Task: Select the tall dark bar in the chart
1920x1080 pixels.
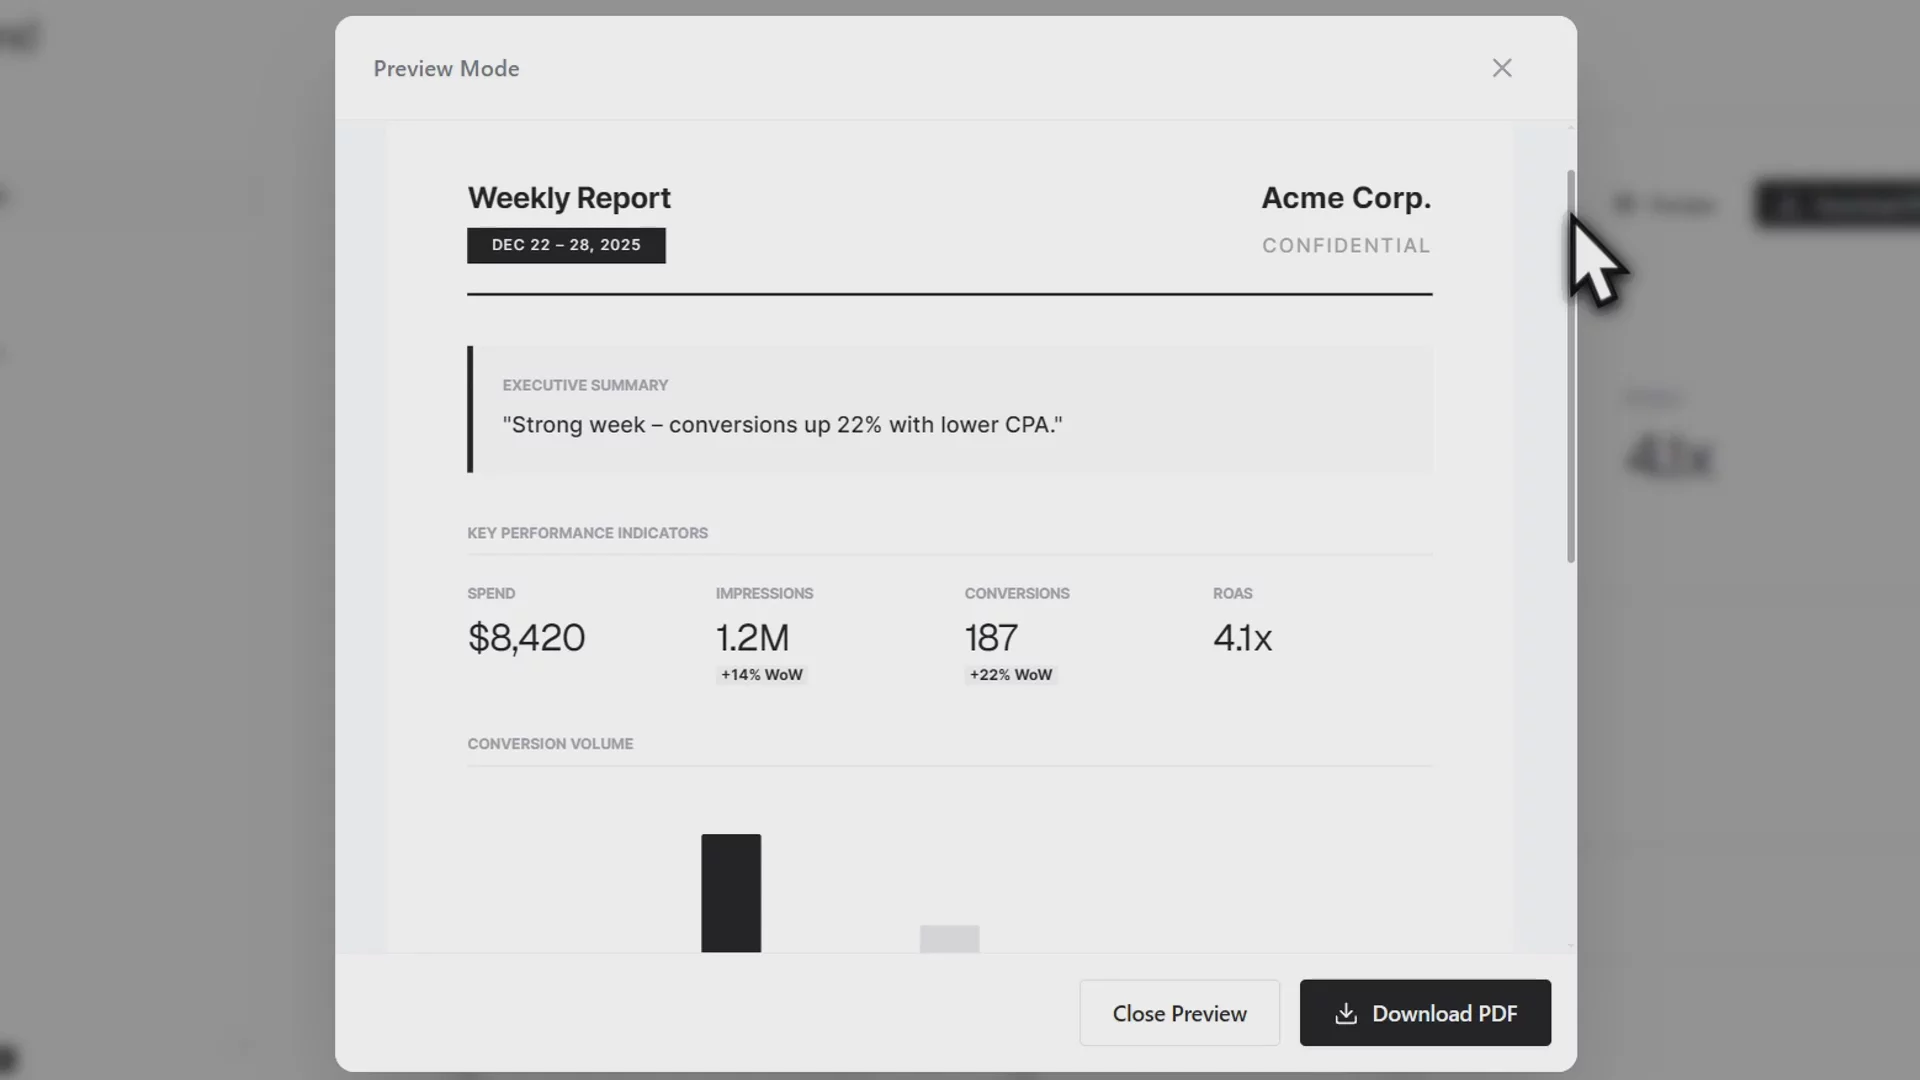Action: pos(731,893)
